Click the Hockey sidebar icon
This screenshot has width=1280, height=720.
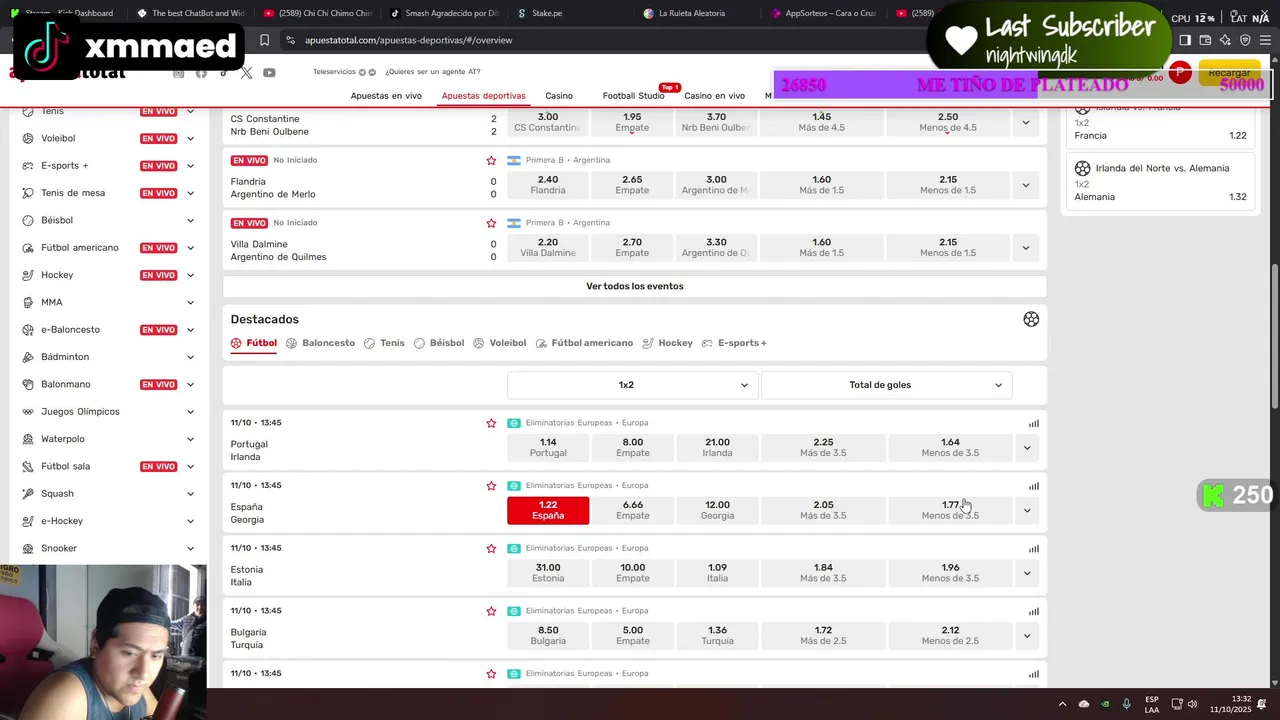coord(28,275)
